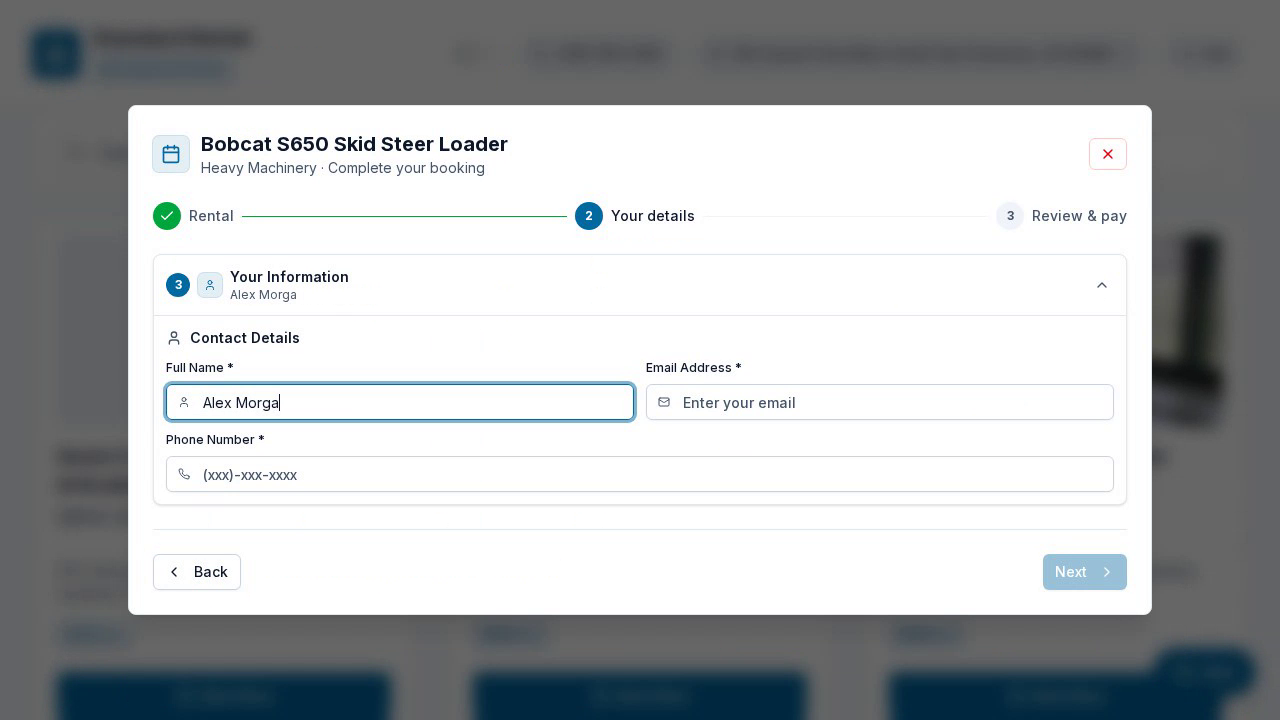This screenshot has height=720, width=1280.
Task: Go back with the Back button
Action: click(x=197, y=572)
